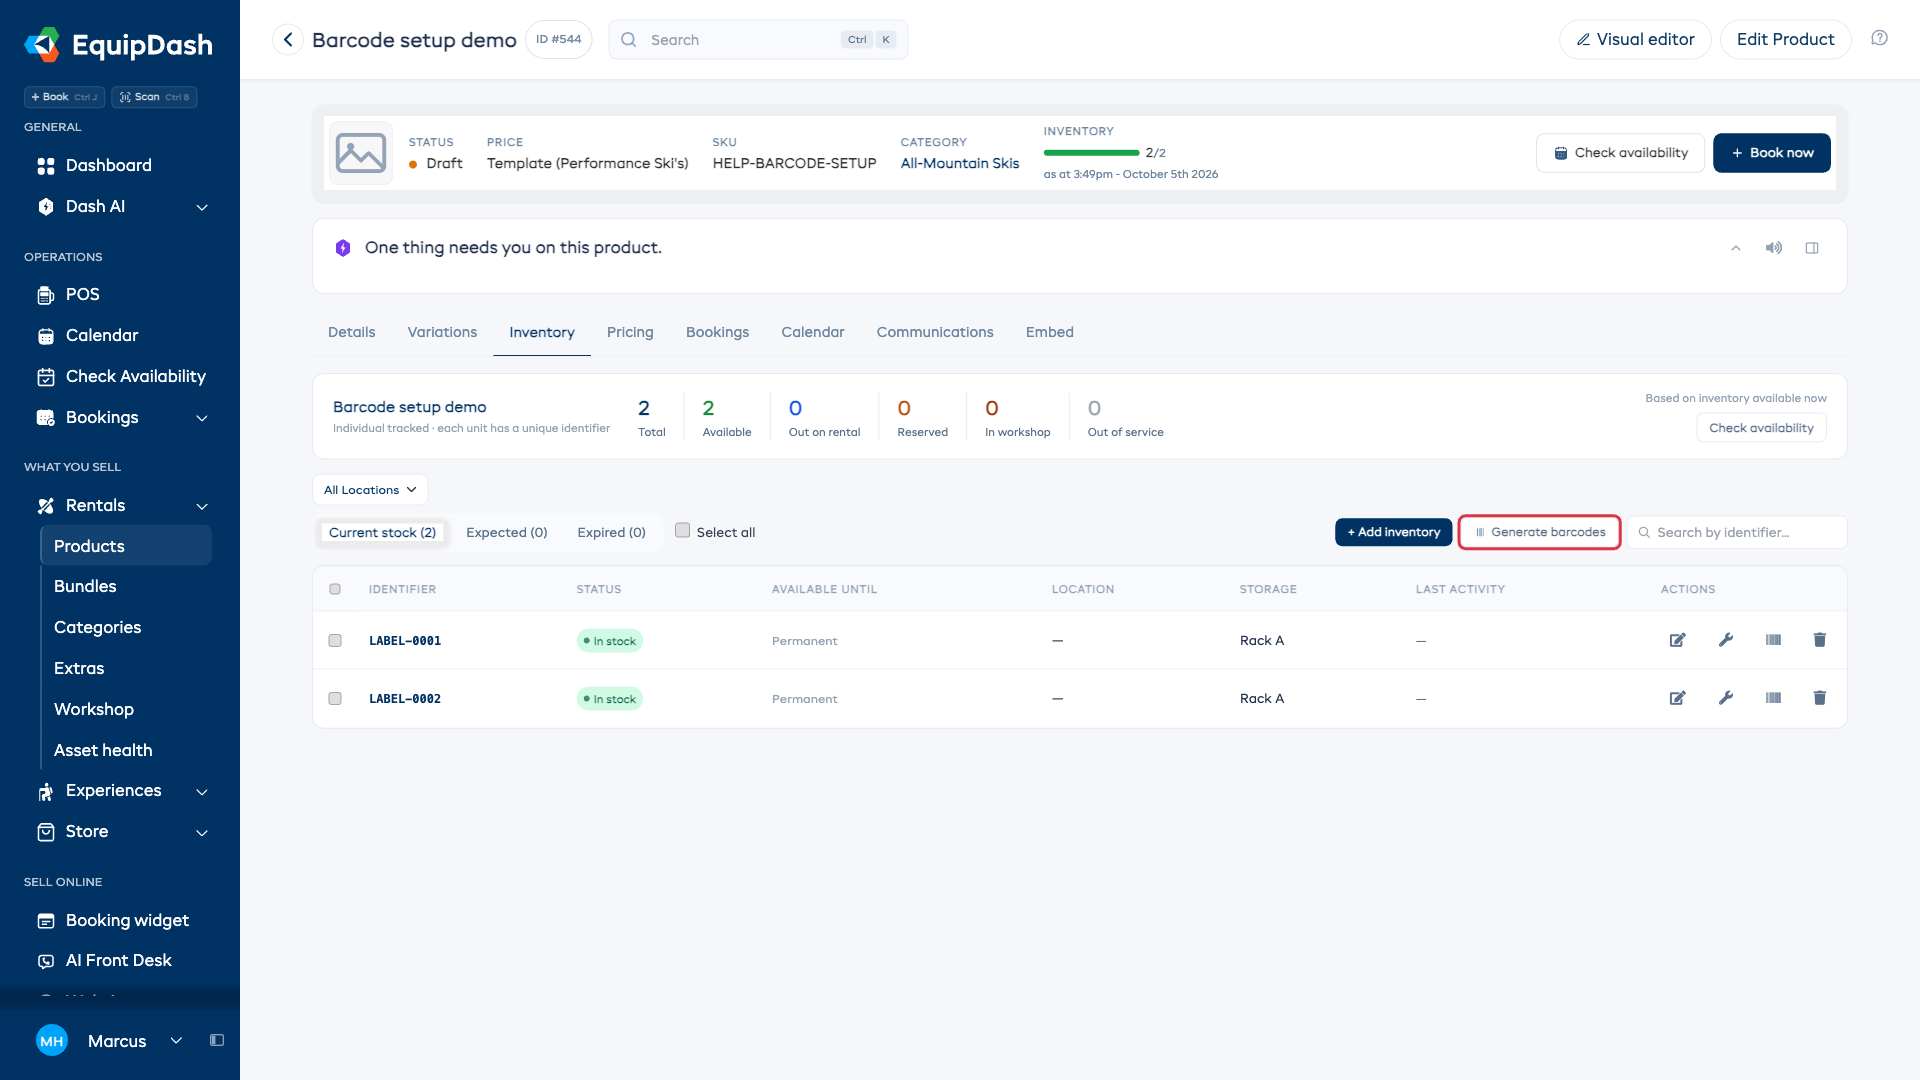
Task: Click the side panel icon in notice banner
Action: coord(1812,248)
